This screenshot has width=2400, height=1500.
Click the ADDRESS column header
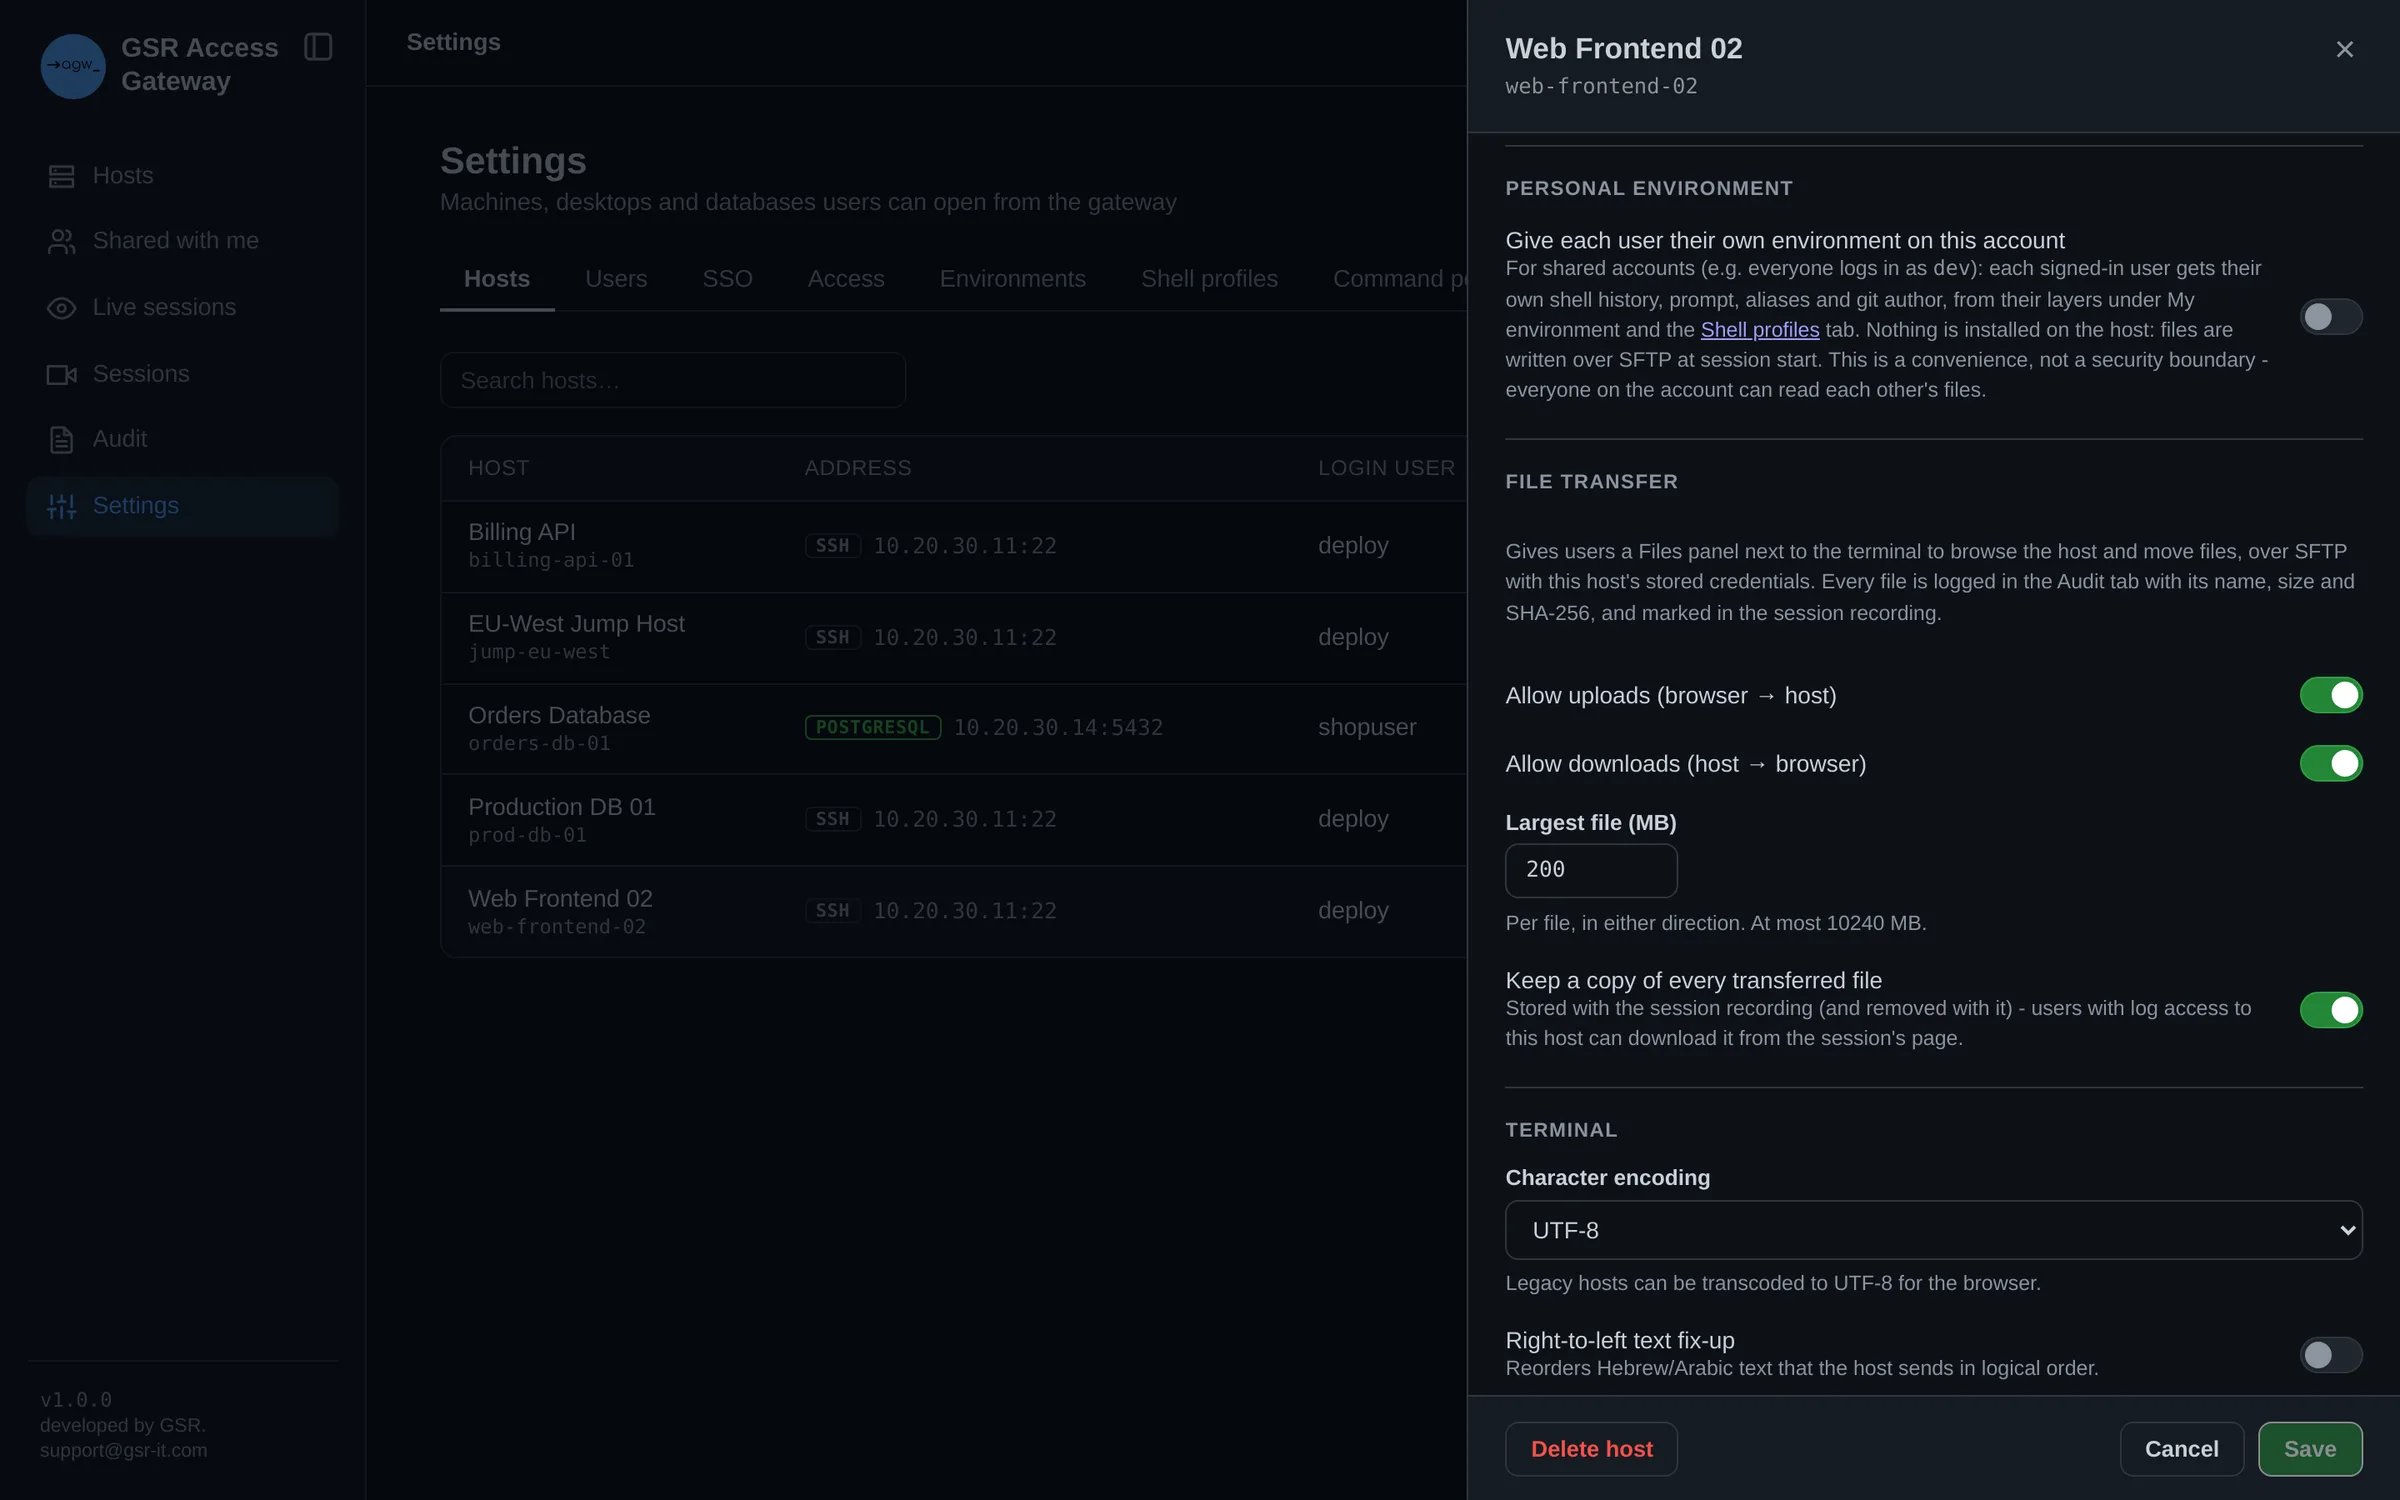point(858,468)
